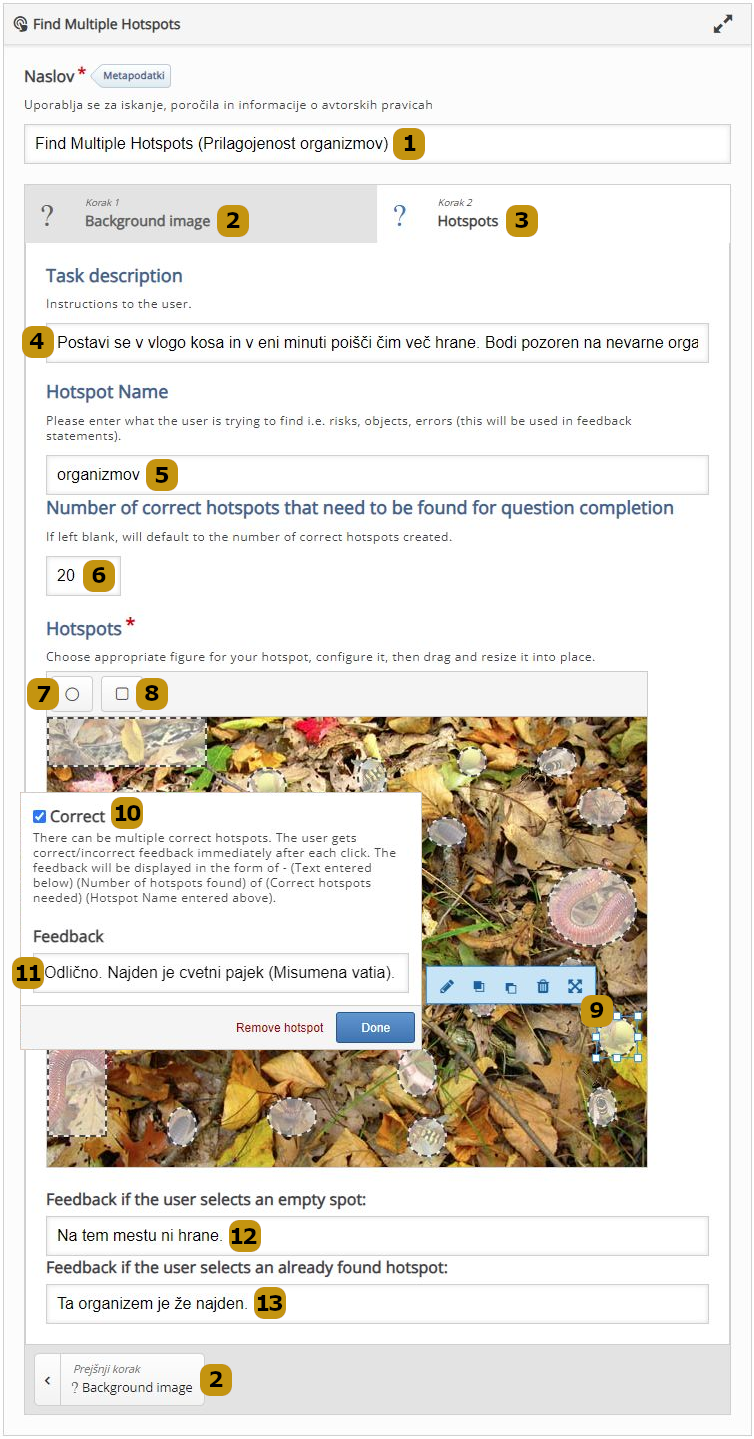
Task: Toggle the Correct checkbox
Action: tap(40, 816)
